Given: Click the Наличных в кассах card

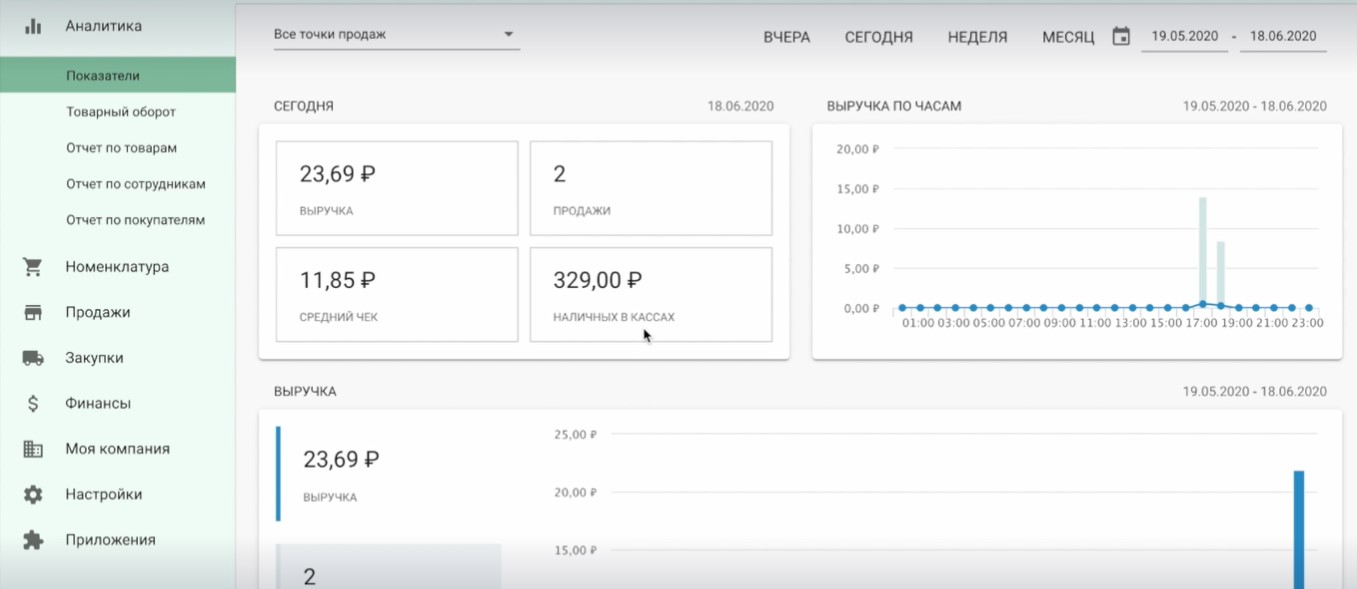Looking at the screenshot, I should (651, 295).
